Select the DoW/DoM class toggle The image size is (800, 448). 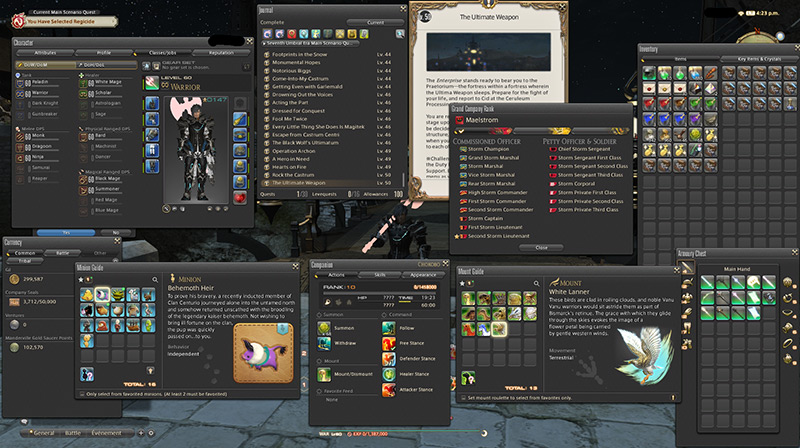[45, 65]
